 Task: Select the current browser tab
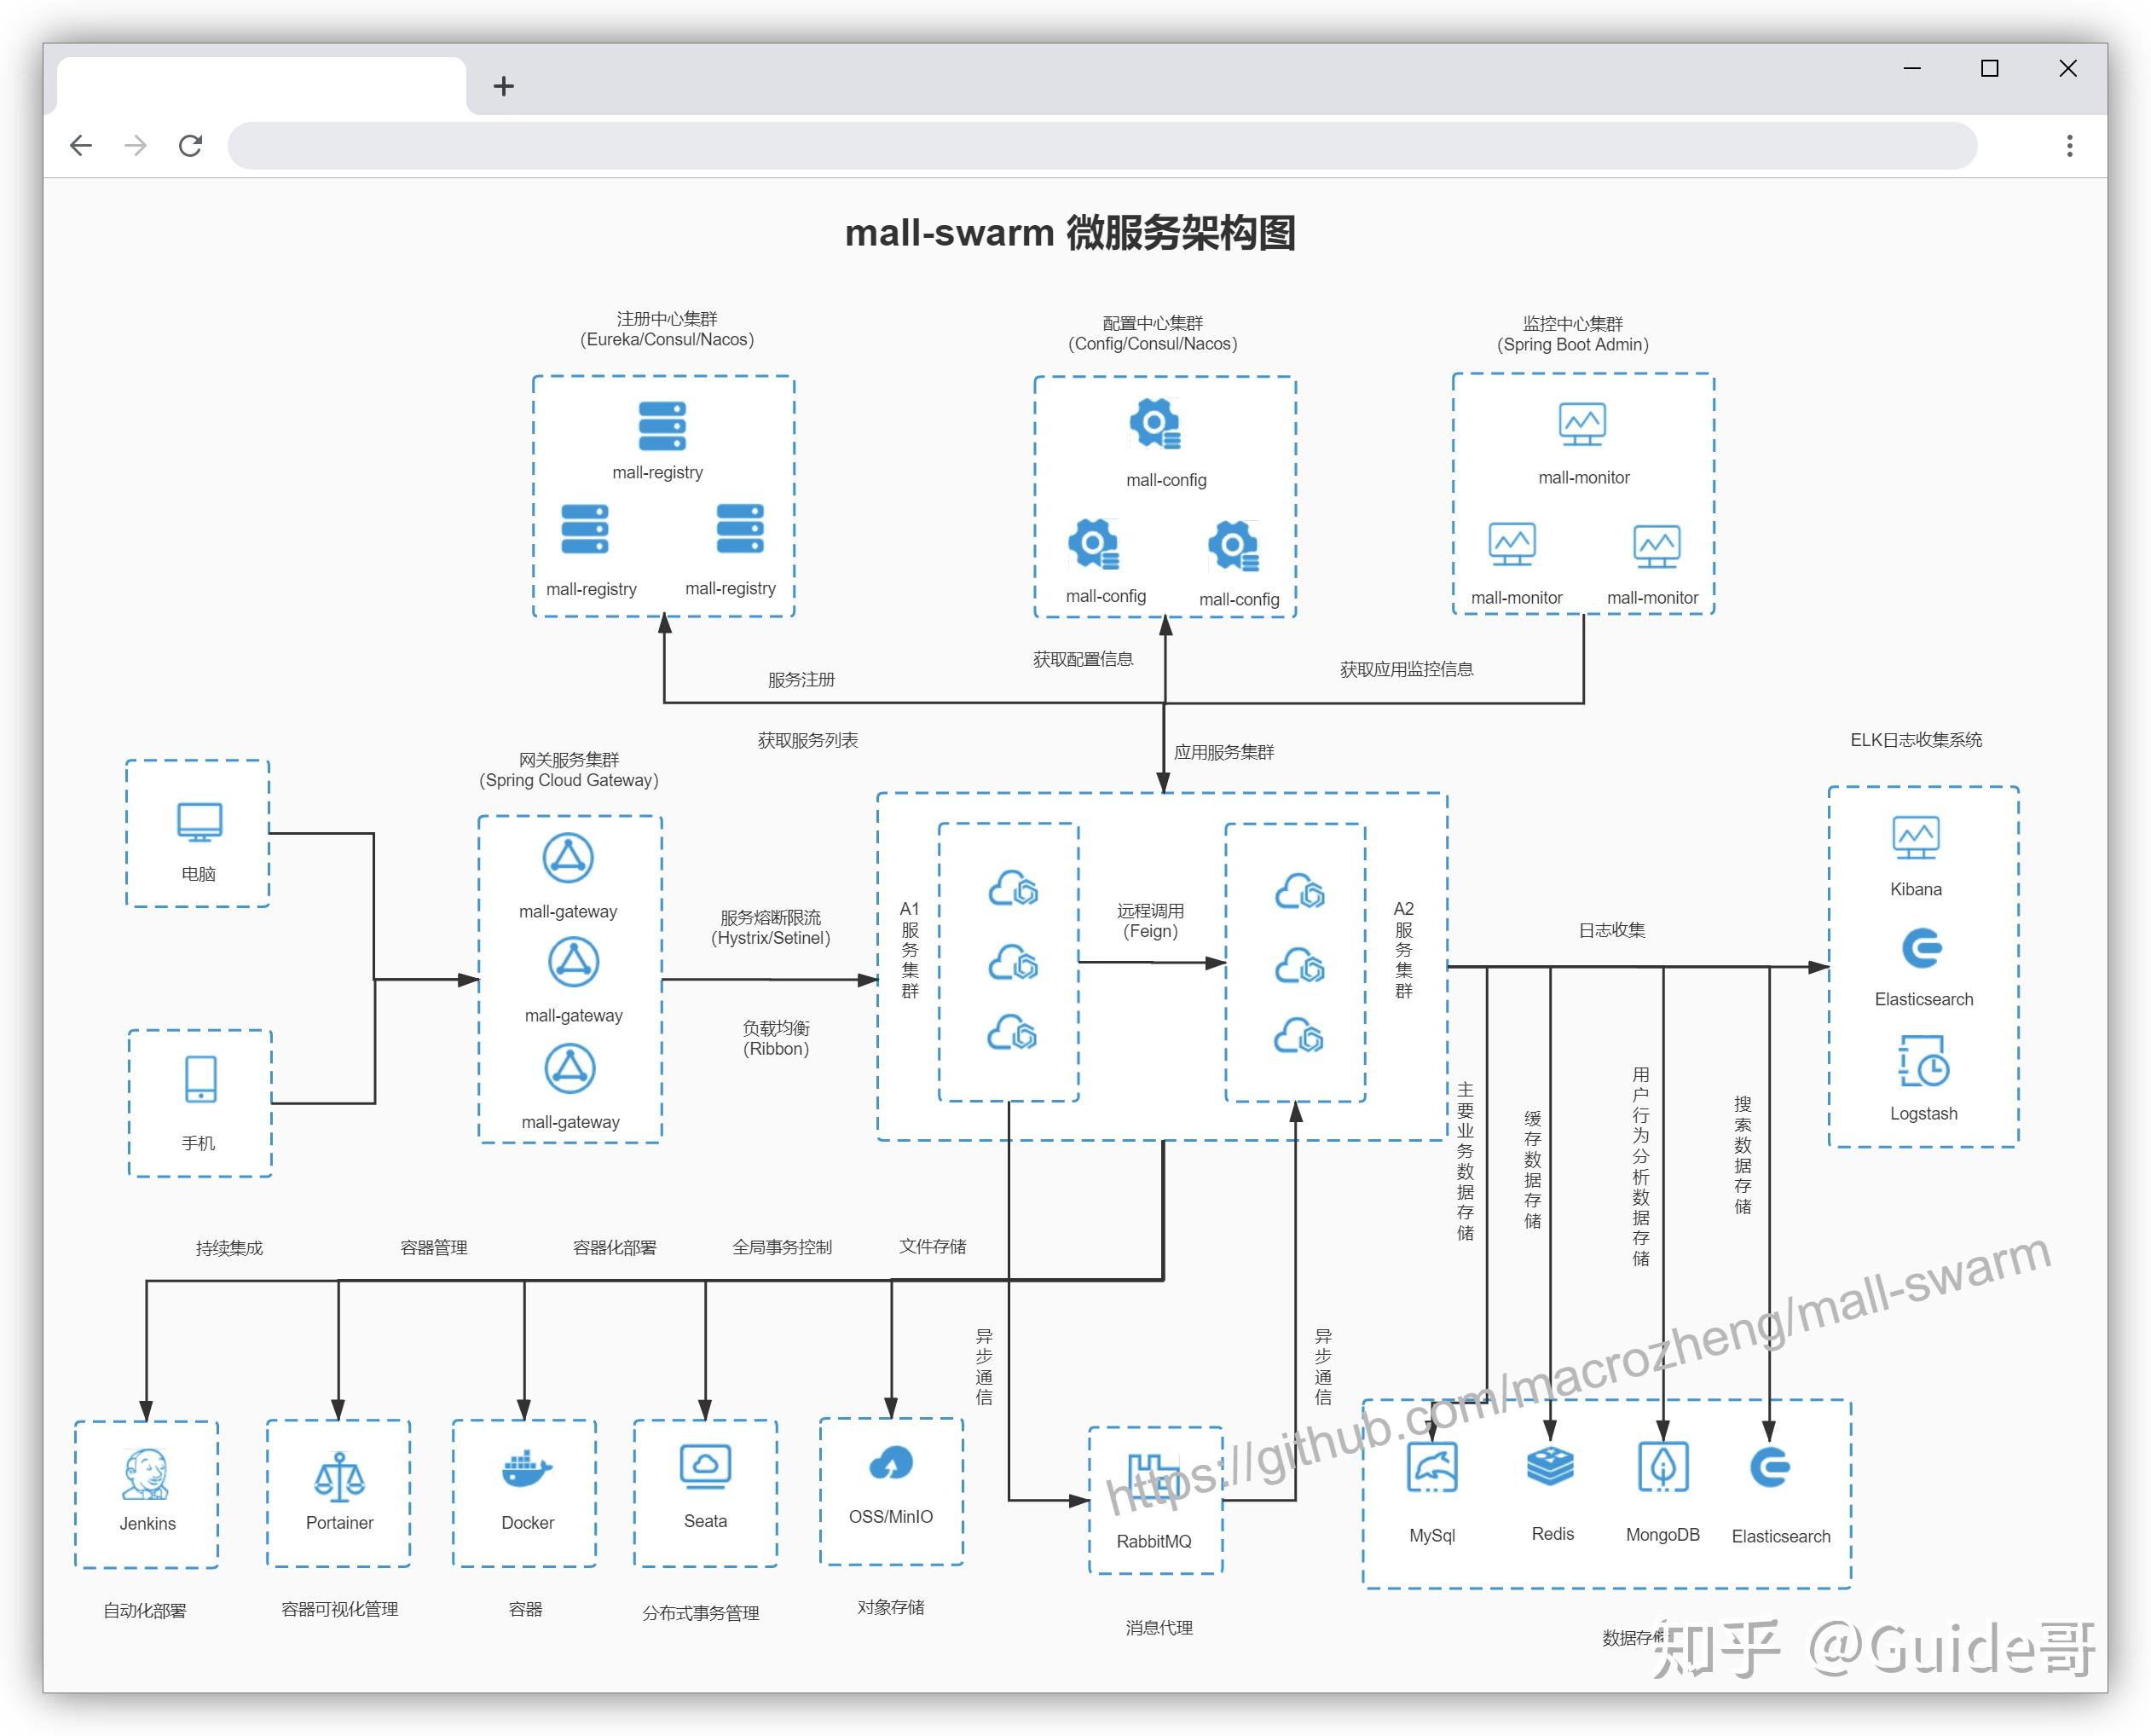coord(261,87)
